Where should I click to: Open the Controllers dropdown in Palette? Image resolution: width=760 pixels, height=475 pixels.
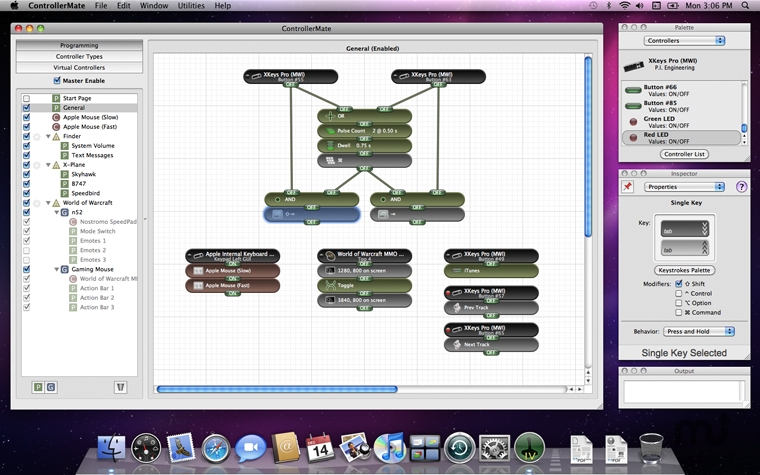coord(687,41)
